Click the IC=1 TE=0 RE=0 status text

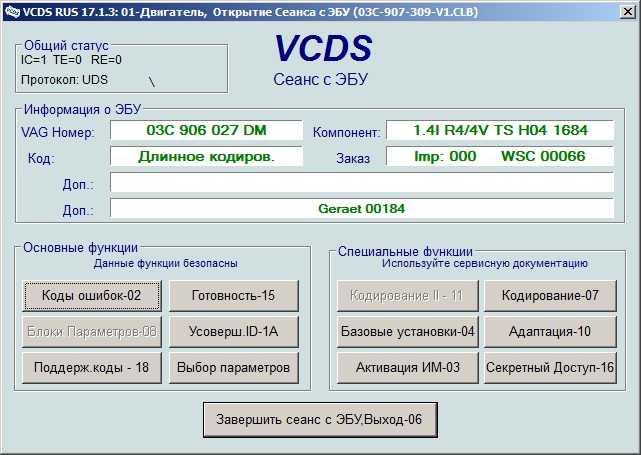(71, 60)
